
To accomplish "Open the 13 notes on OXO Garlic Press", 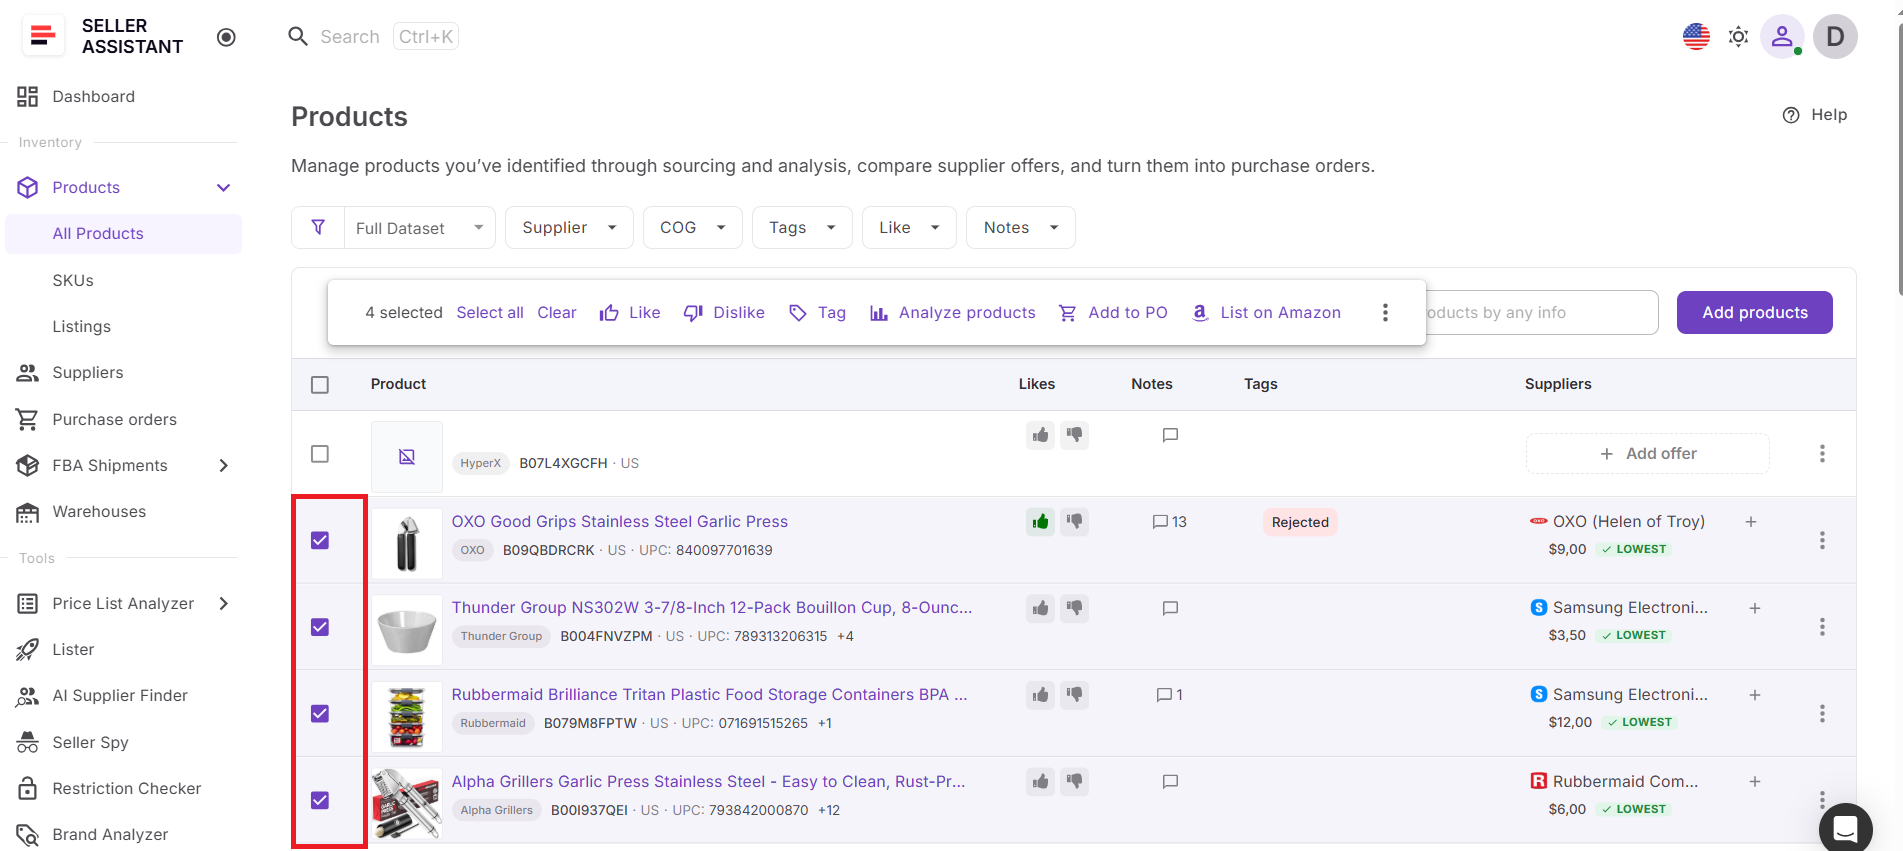I will coord(1169,522).
